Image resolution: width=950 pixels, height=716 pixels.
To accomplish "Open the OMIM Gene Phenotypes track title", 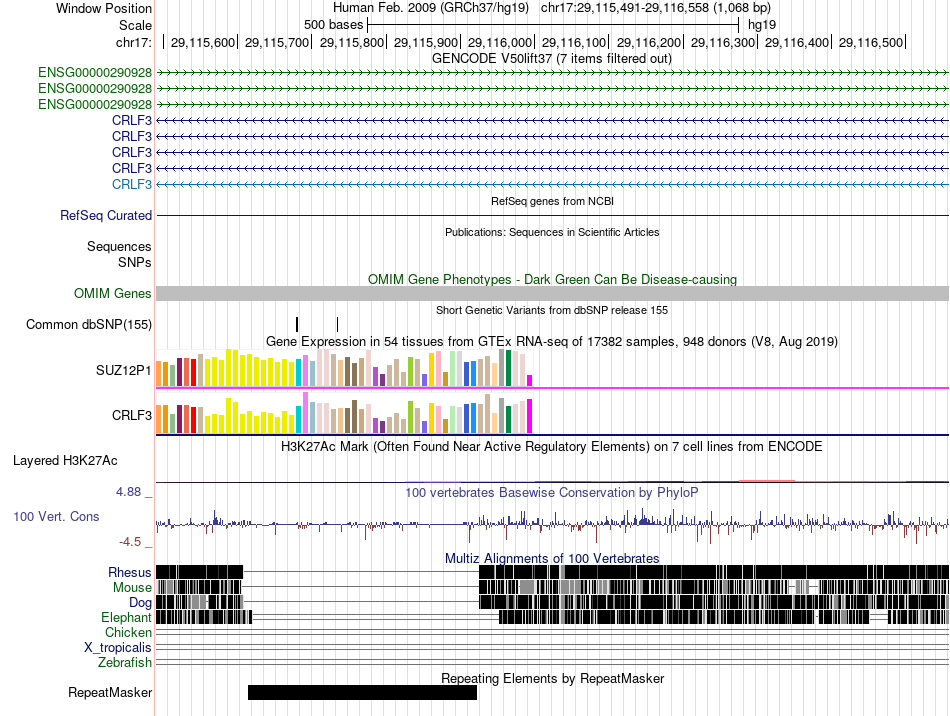I will point(552,279).
